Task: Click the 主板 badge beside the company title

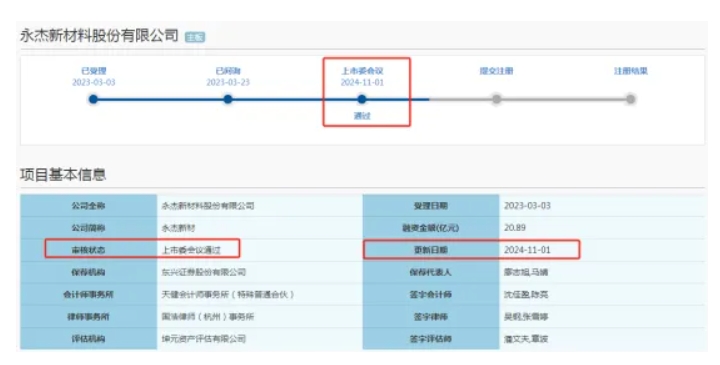Action: 195,37
